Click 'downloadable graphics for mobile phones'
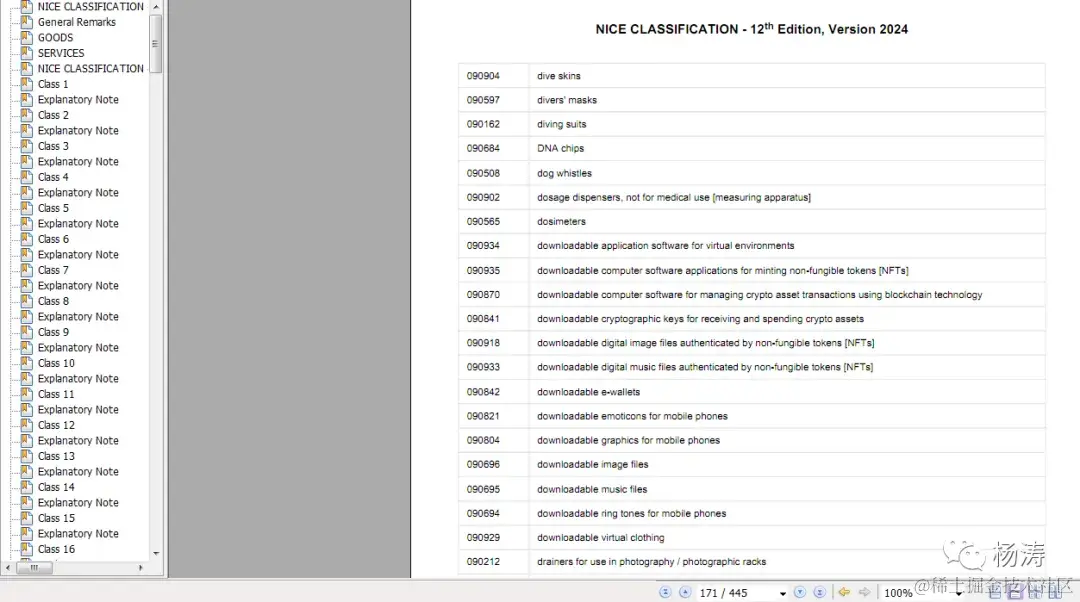The image size is (1080, 602). pos(628,439)
